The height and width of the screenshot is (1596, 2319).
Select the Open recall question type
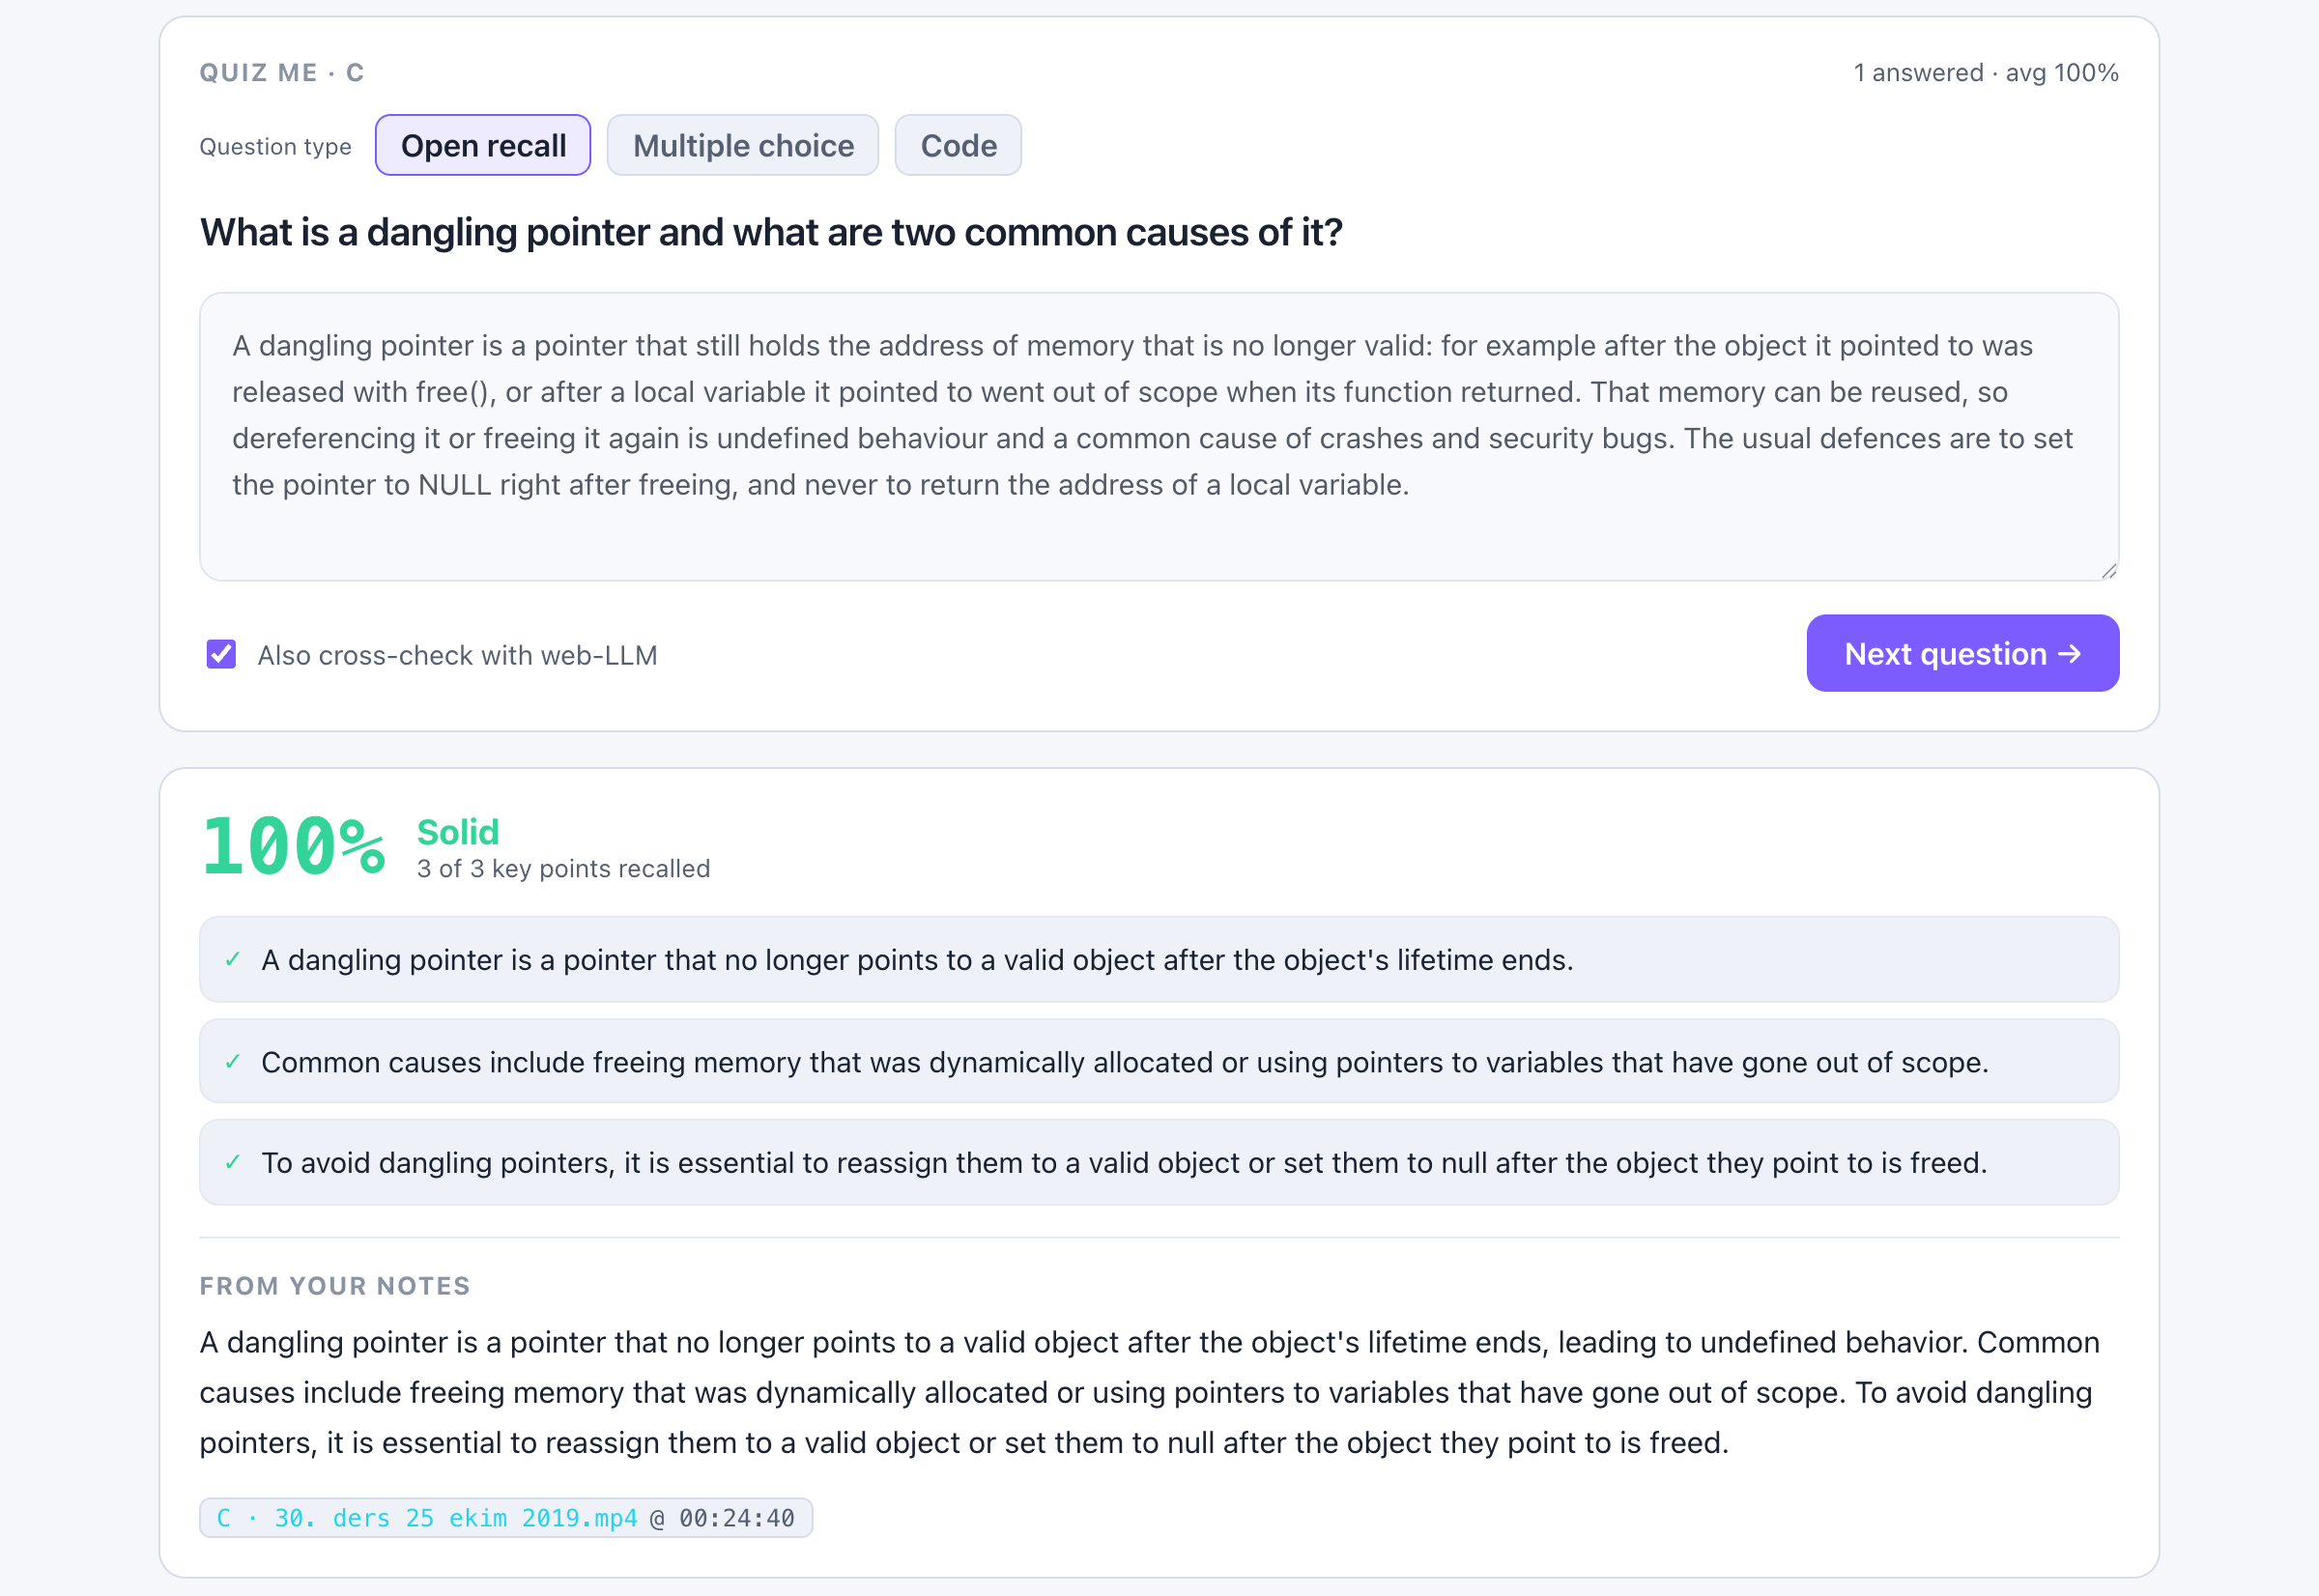483,146
